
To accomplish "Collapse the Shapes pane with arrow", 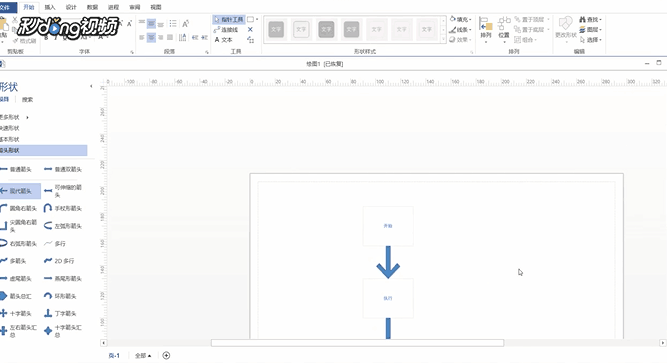I will tap(91, 86).
